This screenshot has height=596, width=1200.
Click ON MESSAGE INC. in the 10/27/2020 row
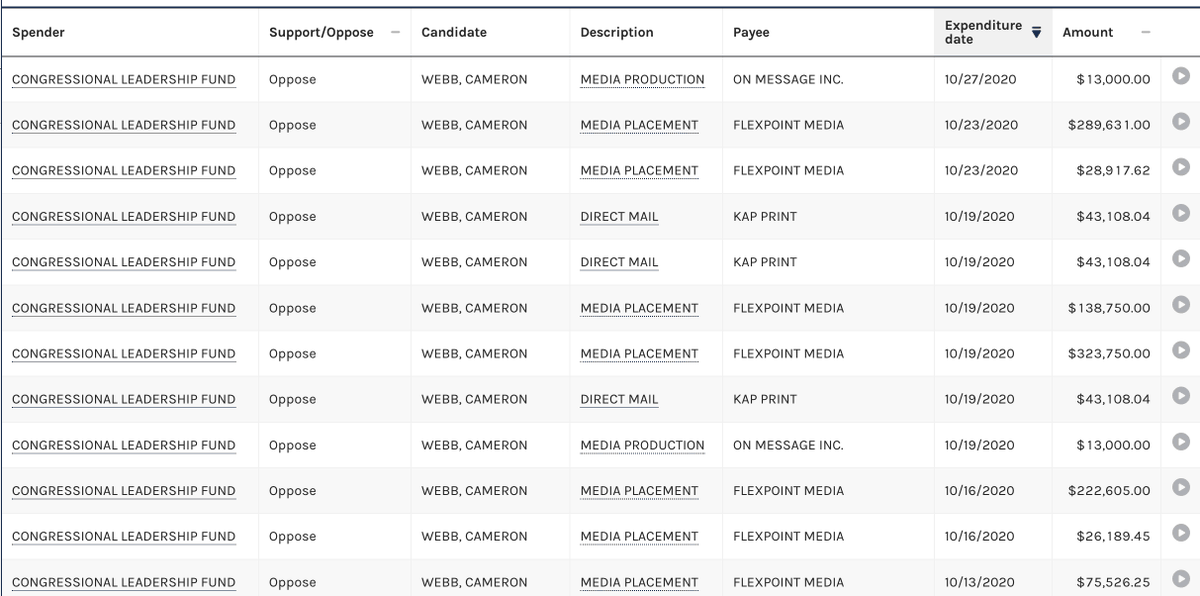pyautogui.click(x=788, y=80)
